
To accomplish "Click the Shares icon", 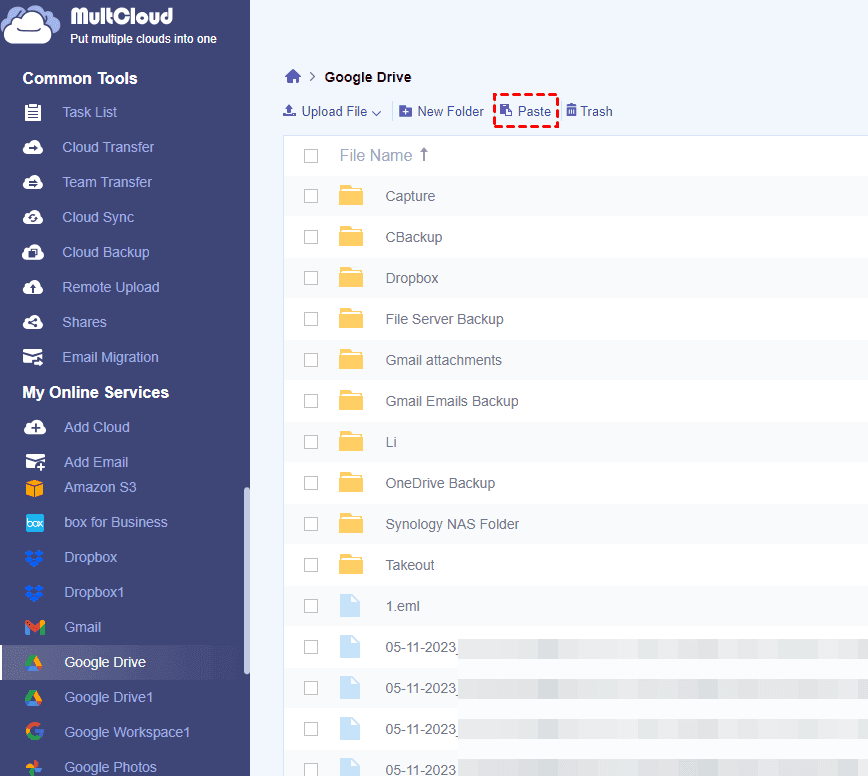I will pyautogui.click(x=33, y=322).
